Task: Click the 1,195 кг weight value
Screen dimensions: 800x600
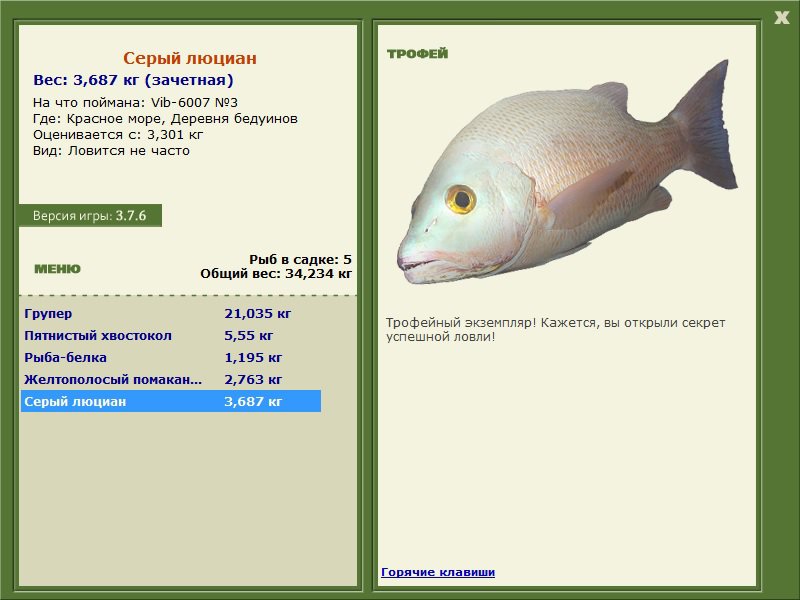Action: pos(253,357)
